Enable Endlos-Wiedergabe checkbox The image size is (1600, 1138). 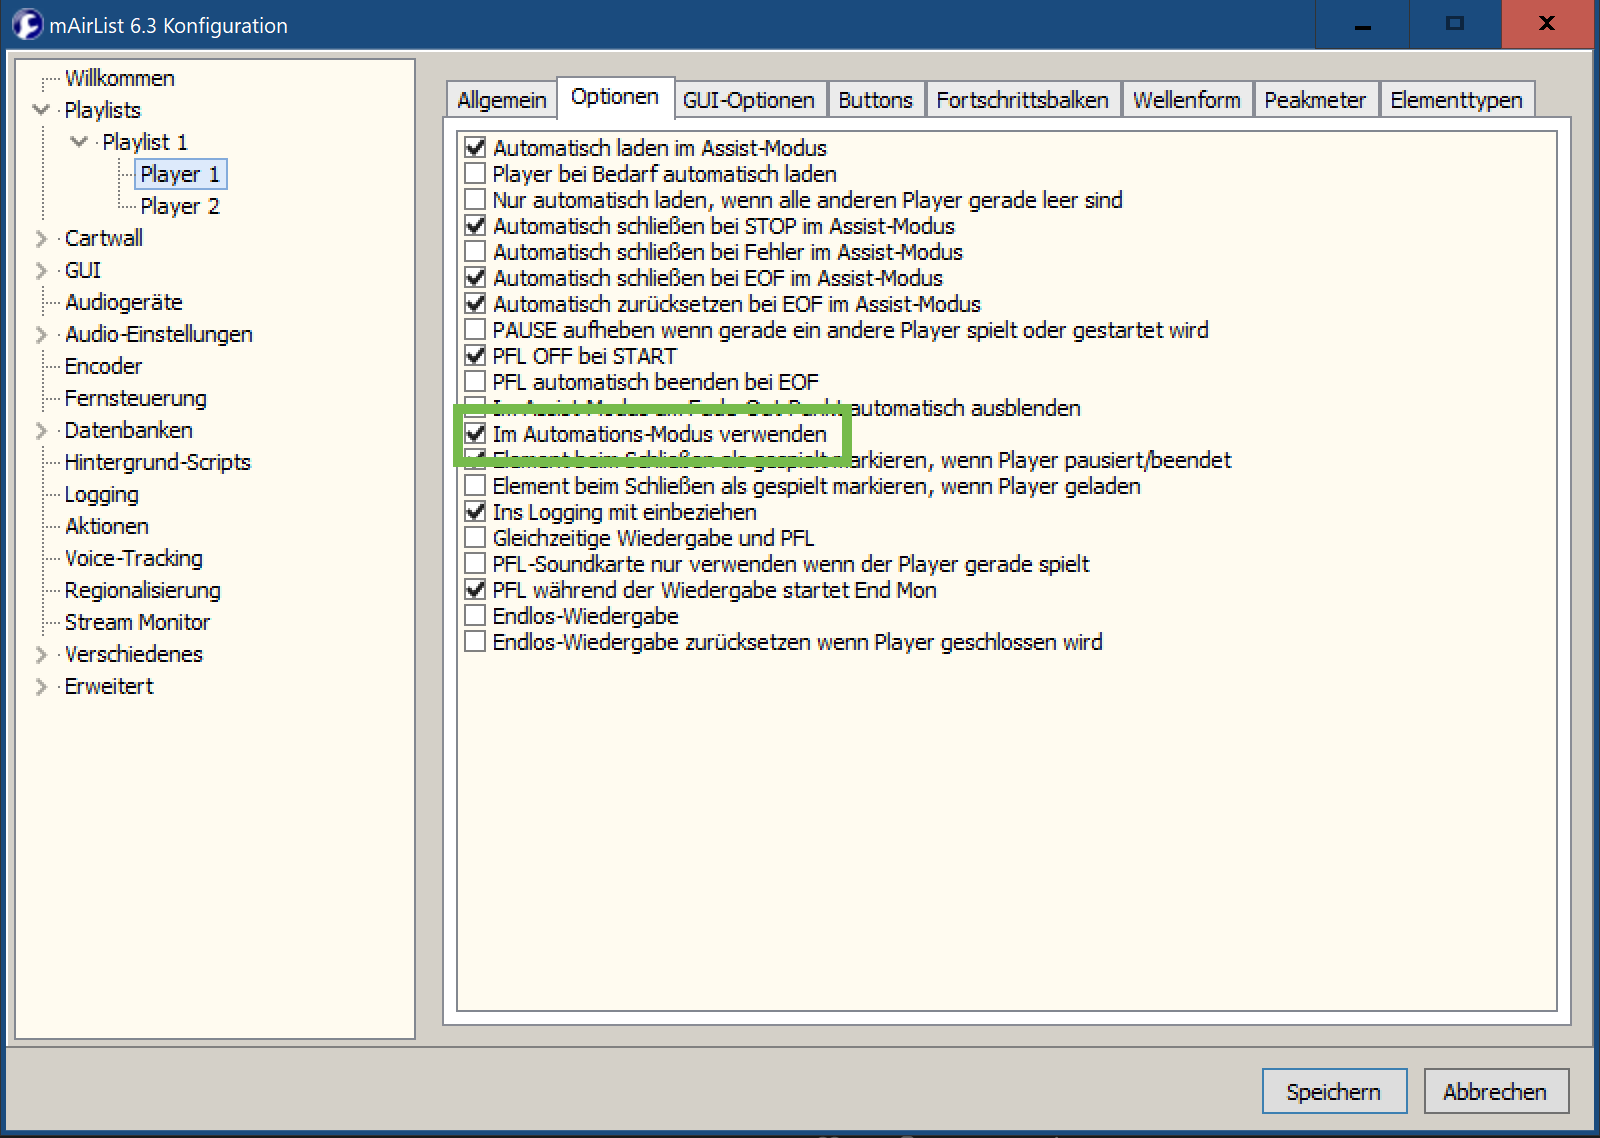click(476, 616)
